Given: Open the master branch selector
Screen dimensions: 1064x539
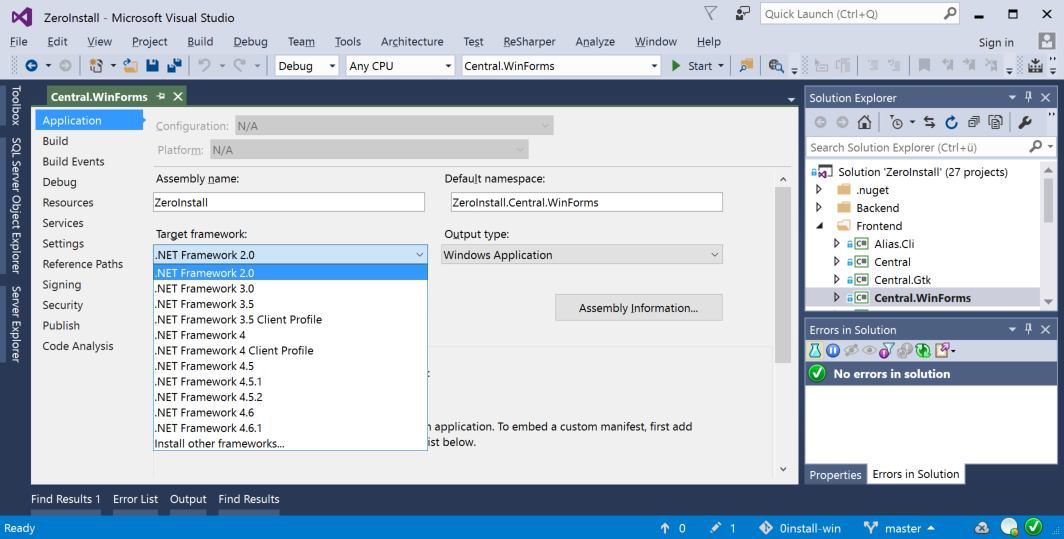Looking at the screenshot, I should pos(899,528).
